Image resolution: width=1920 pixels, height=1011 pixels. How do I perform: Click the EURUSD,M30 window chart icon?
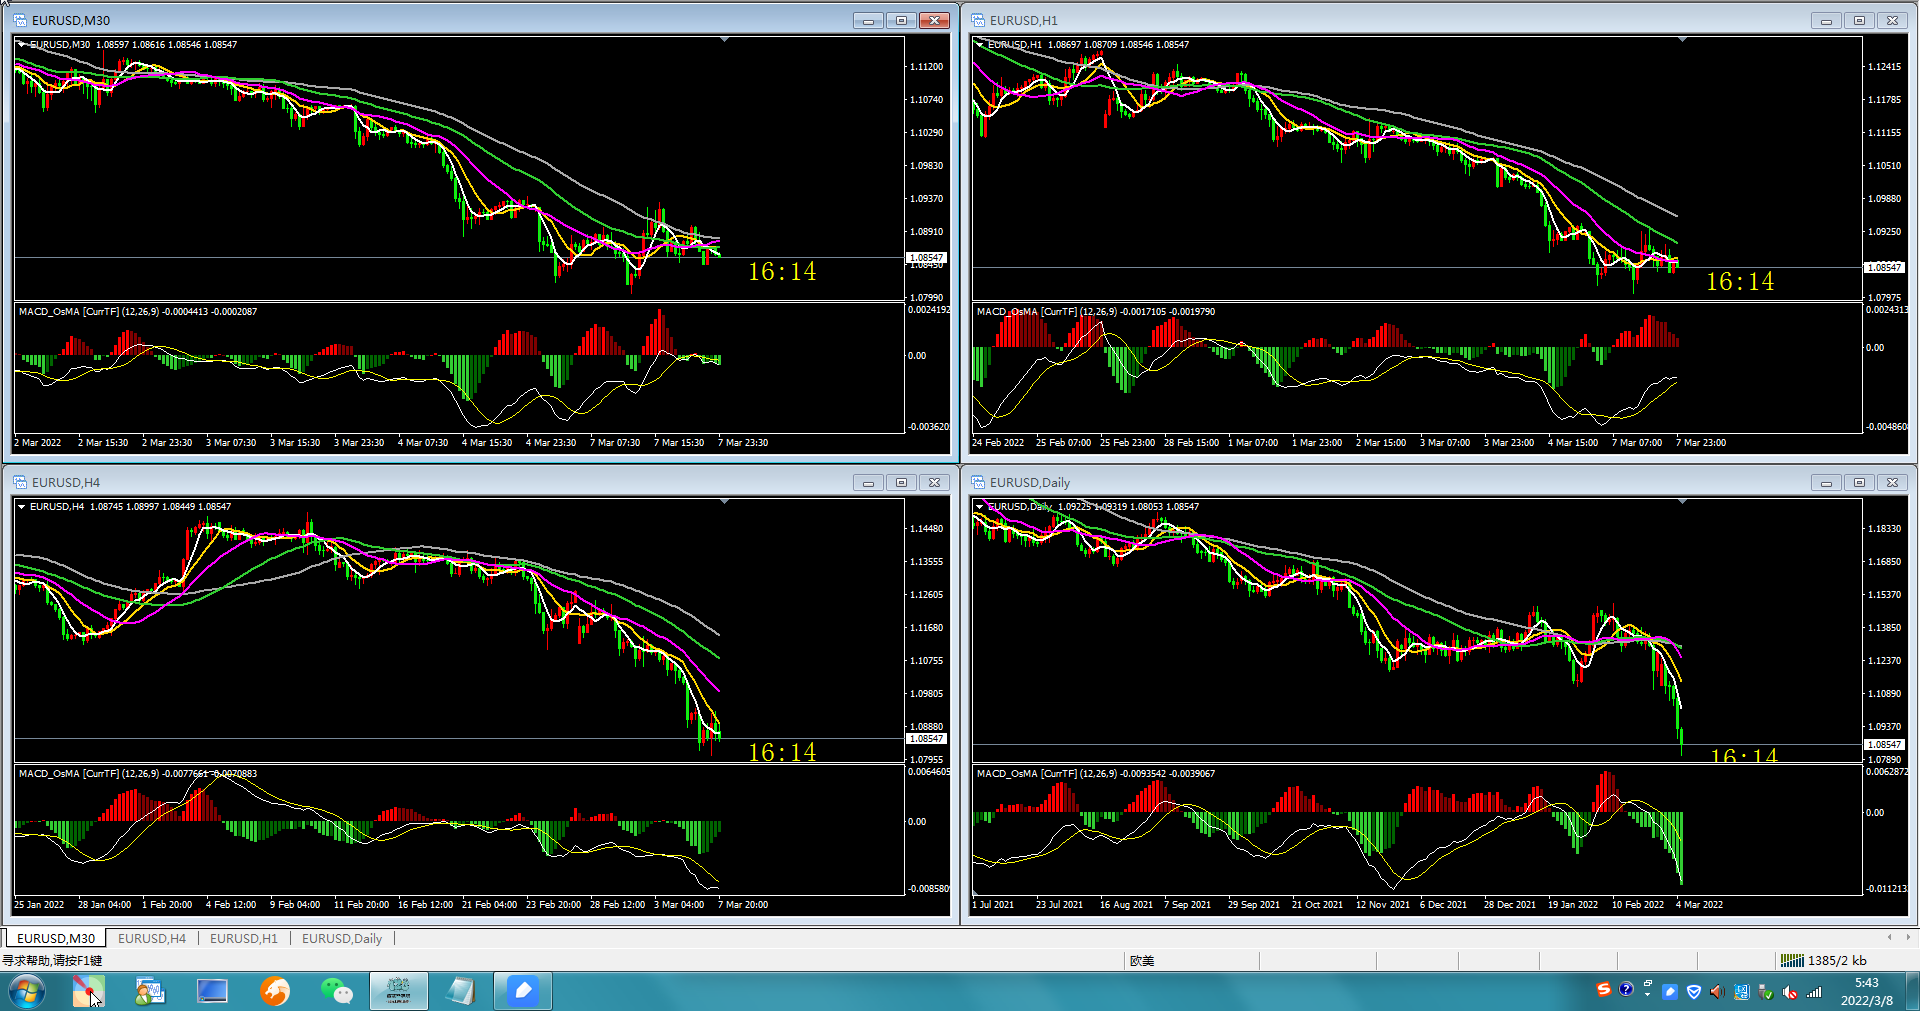click(x=20, y=20)
